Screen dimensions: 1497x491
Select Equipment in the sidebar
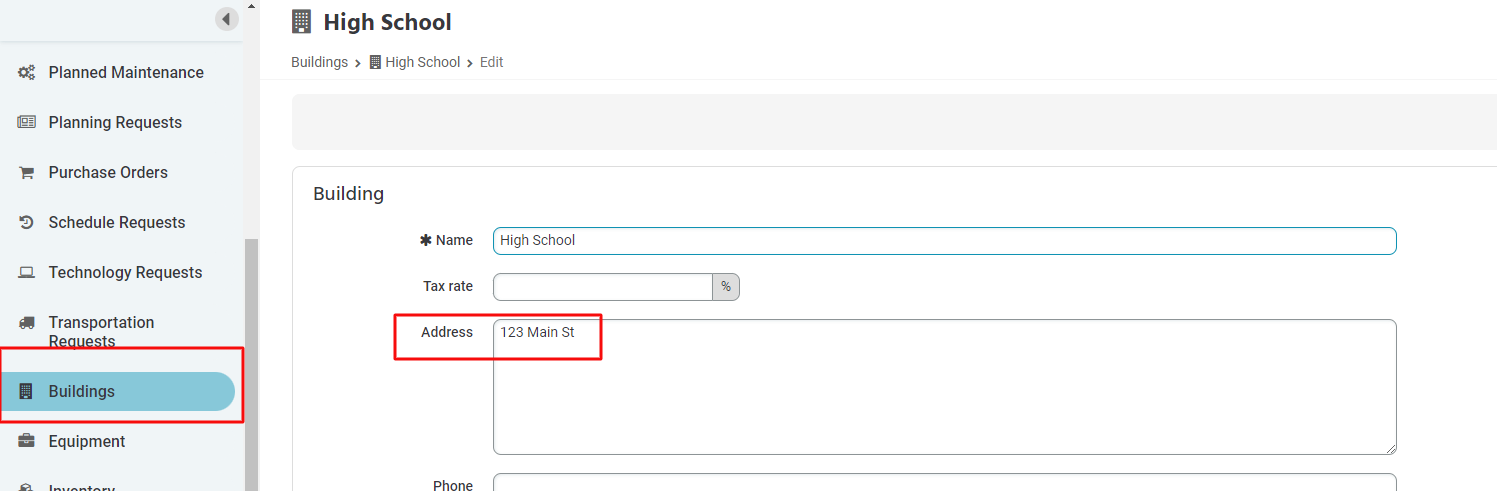[87, 441]
